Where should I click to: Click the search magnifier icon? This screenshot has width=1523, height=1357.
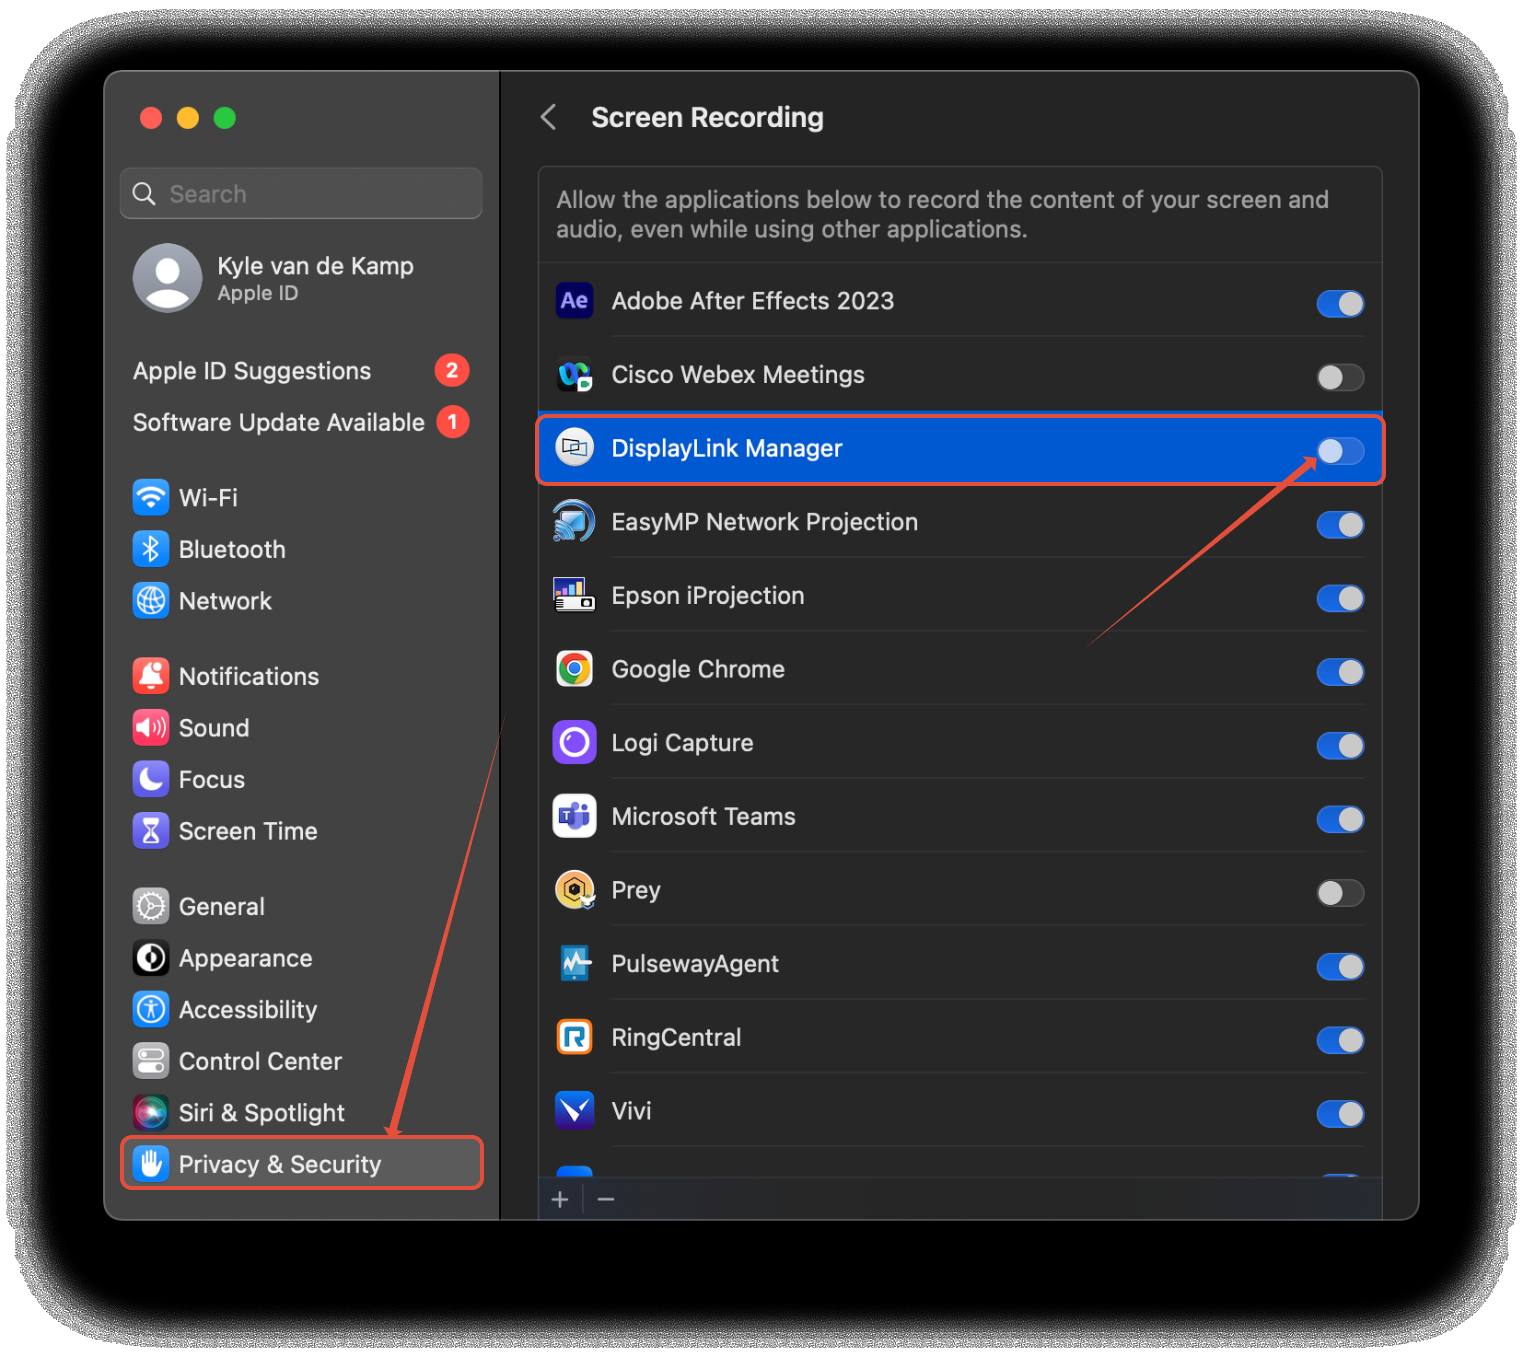pos(144,194)
